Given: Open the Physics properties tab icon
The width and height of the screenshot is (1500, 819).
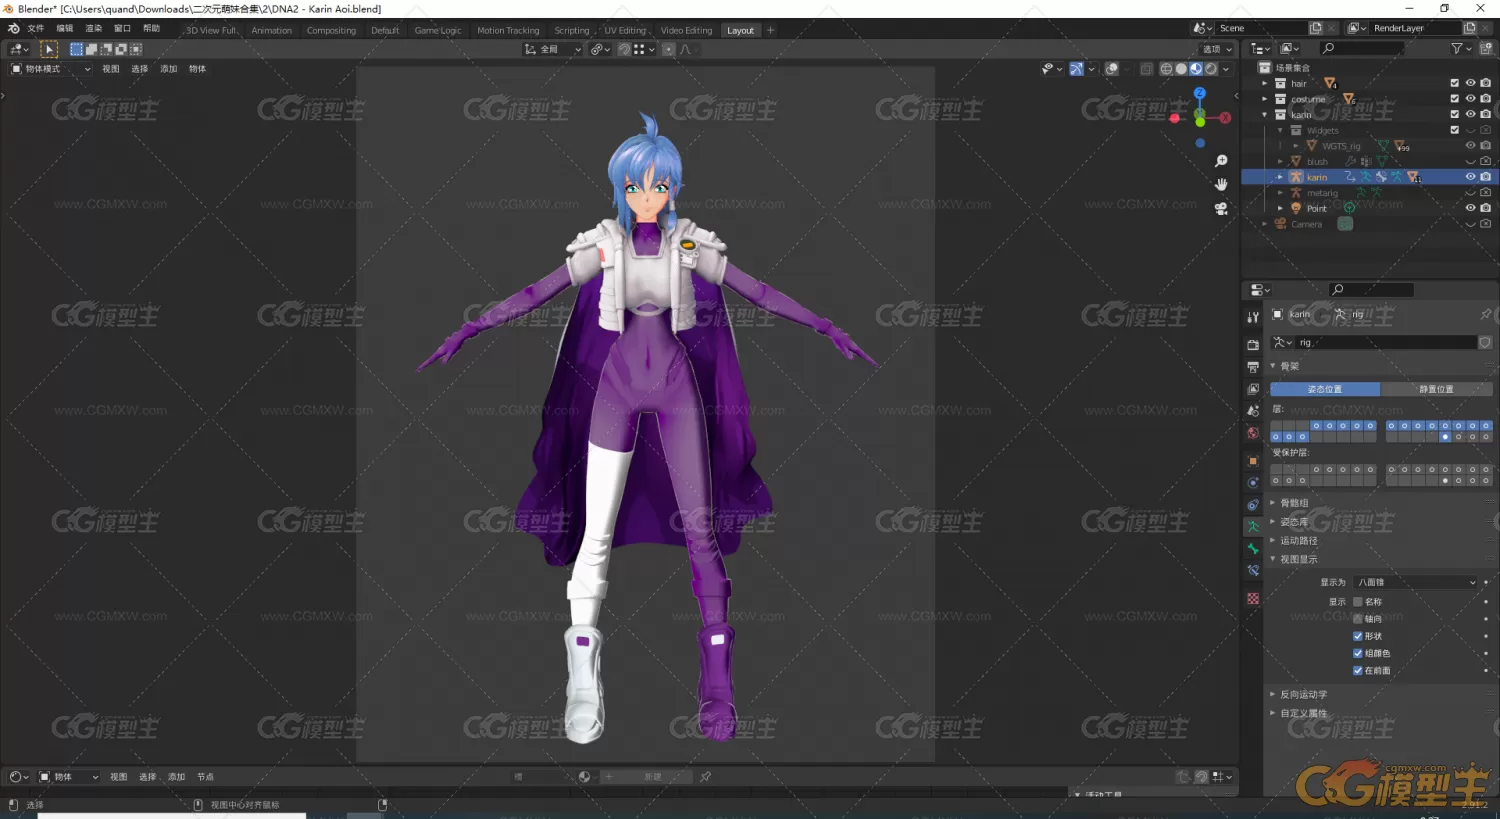Looking at the screenshot, I should click(1253, 483).
